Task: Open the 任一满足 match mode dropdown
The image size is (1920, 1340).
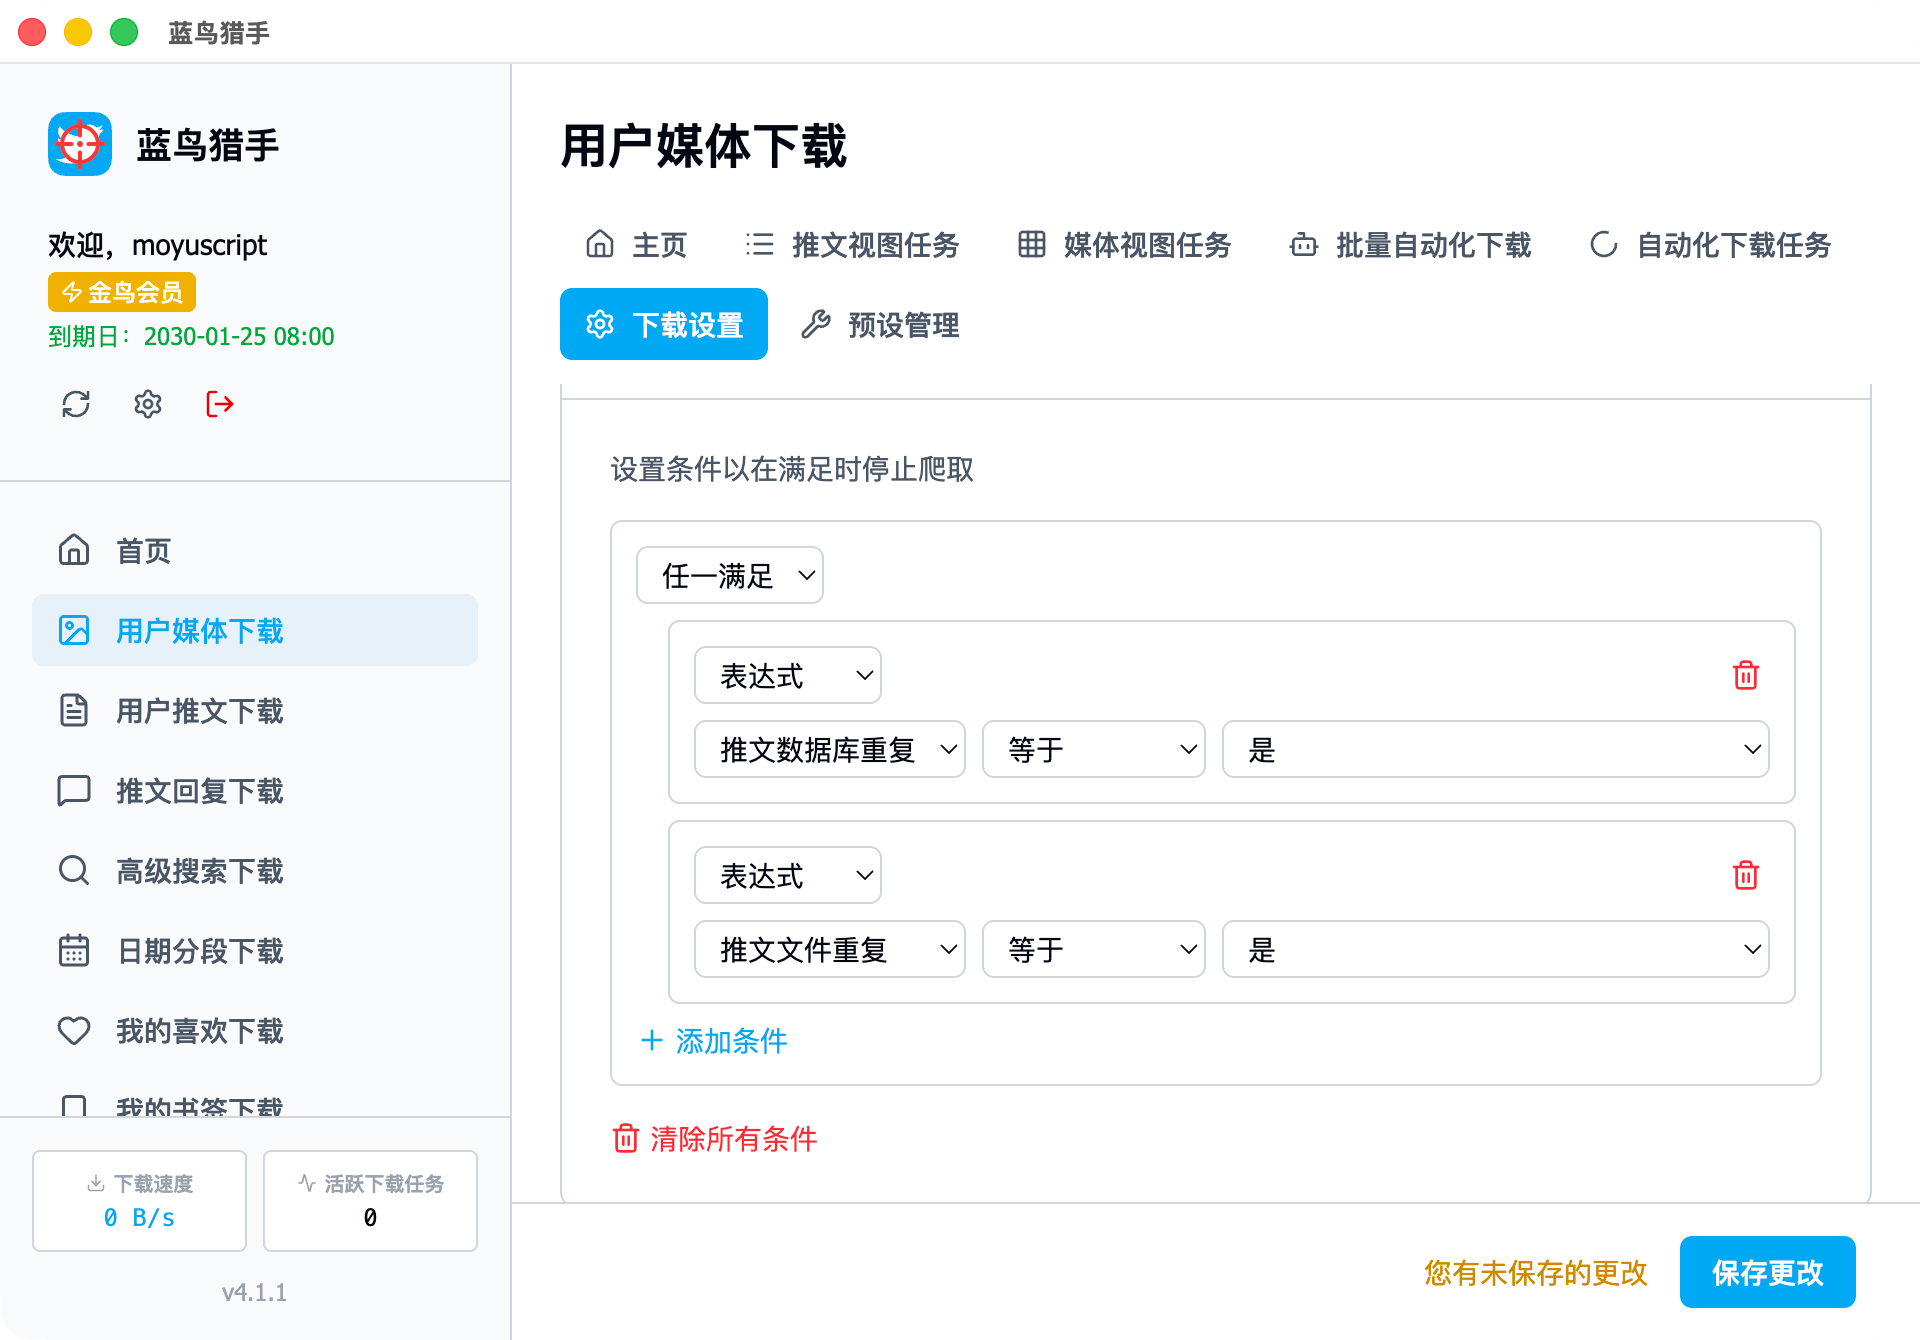Action: (x=729, y=576)
